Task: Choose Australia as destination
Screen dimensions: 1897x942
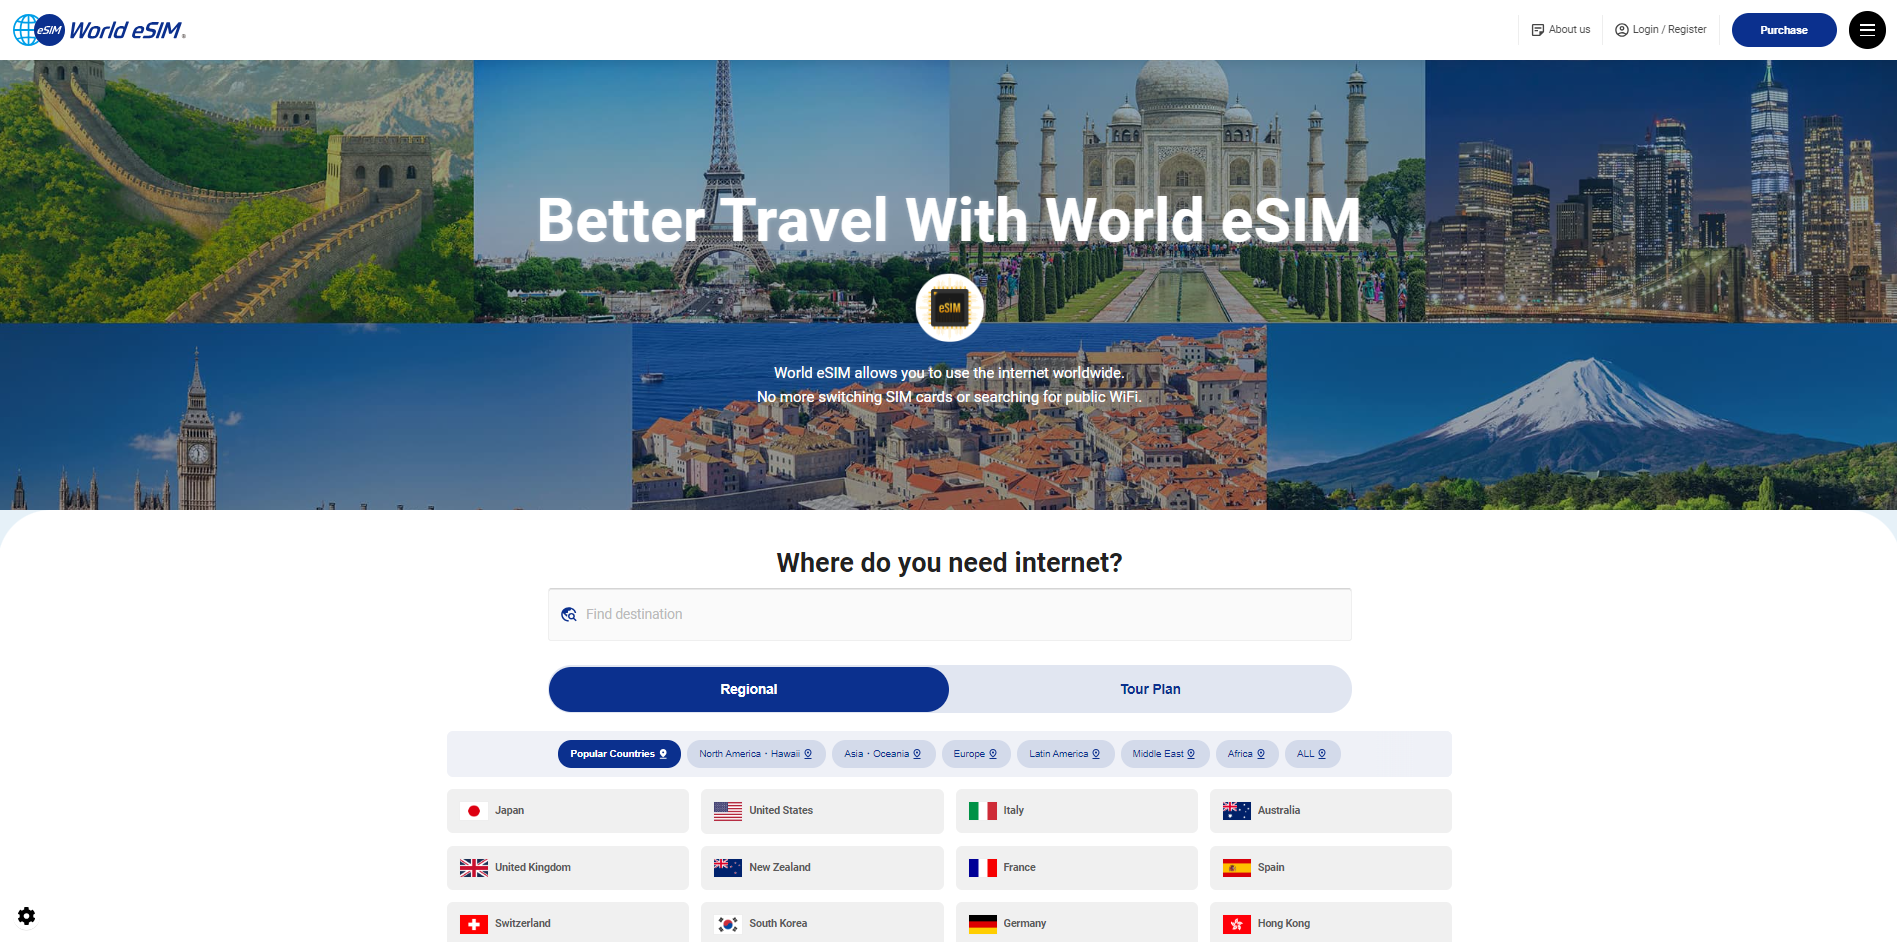Action: pos(1331,811)
